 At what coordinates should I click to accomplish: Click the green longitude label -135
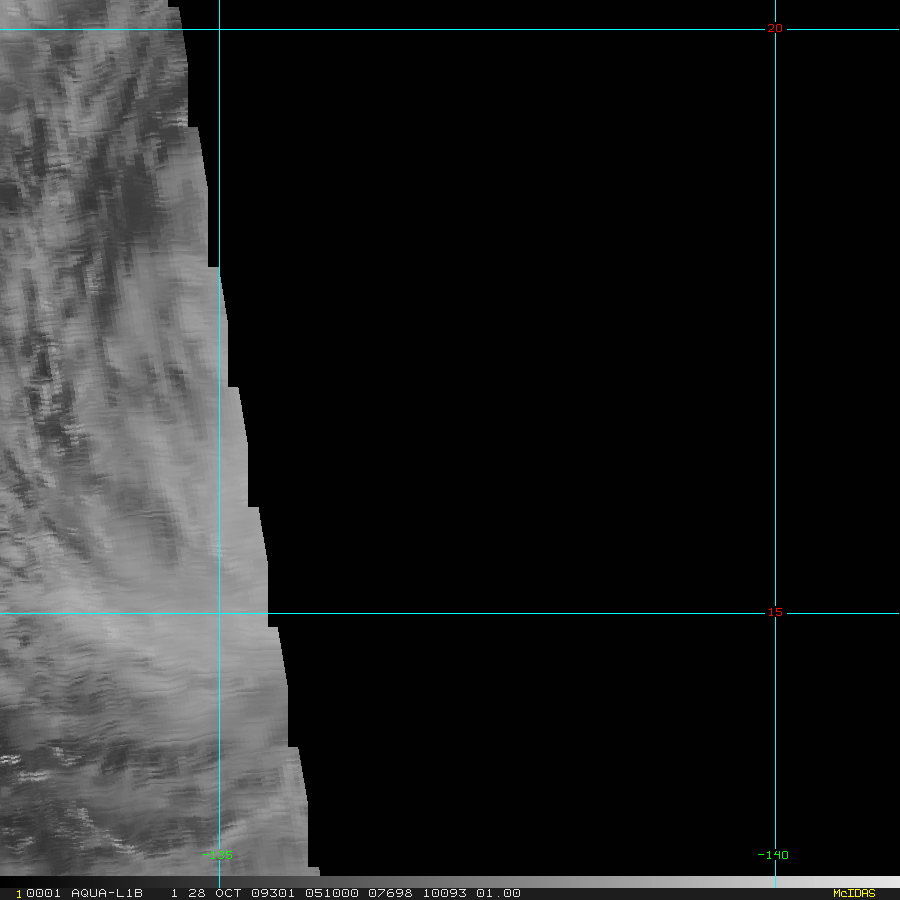pos(217,855)
